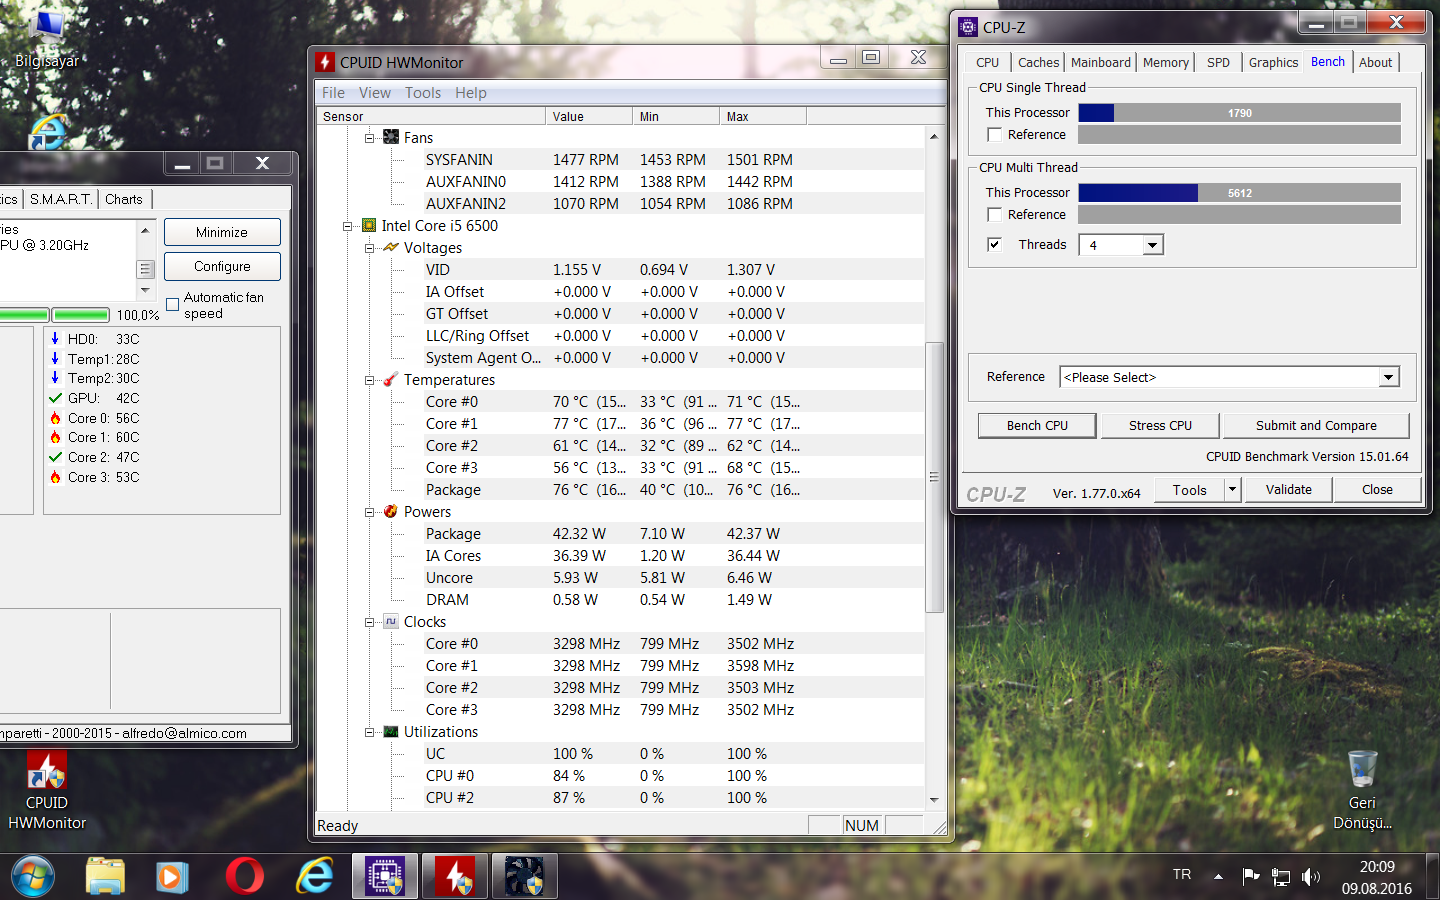Click the Fans category icon in HWMonitor
Image resolution: width=1440 pixels, height=900 pixels.
tap(391, 137)
